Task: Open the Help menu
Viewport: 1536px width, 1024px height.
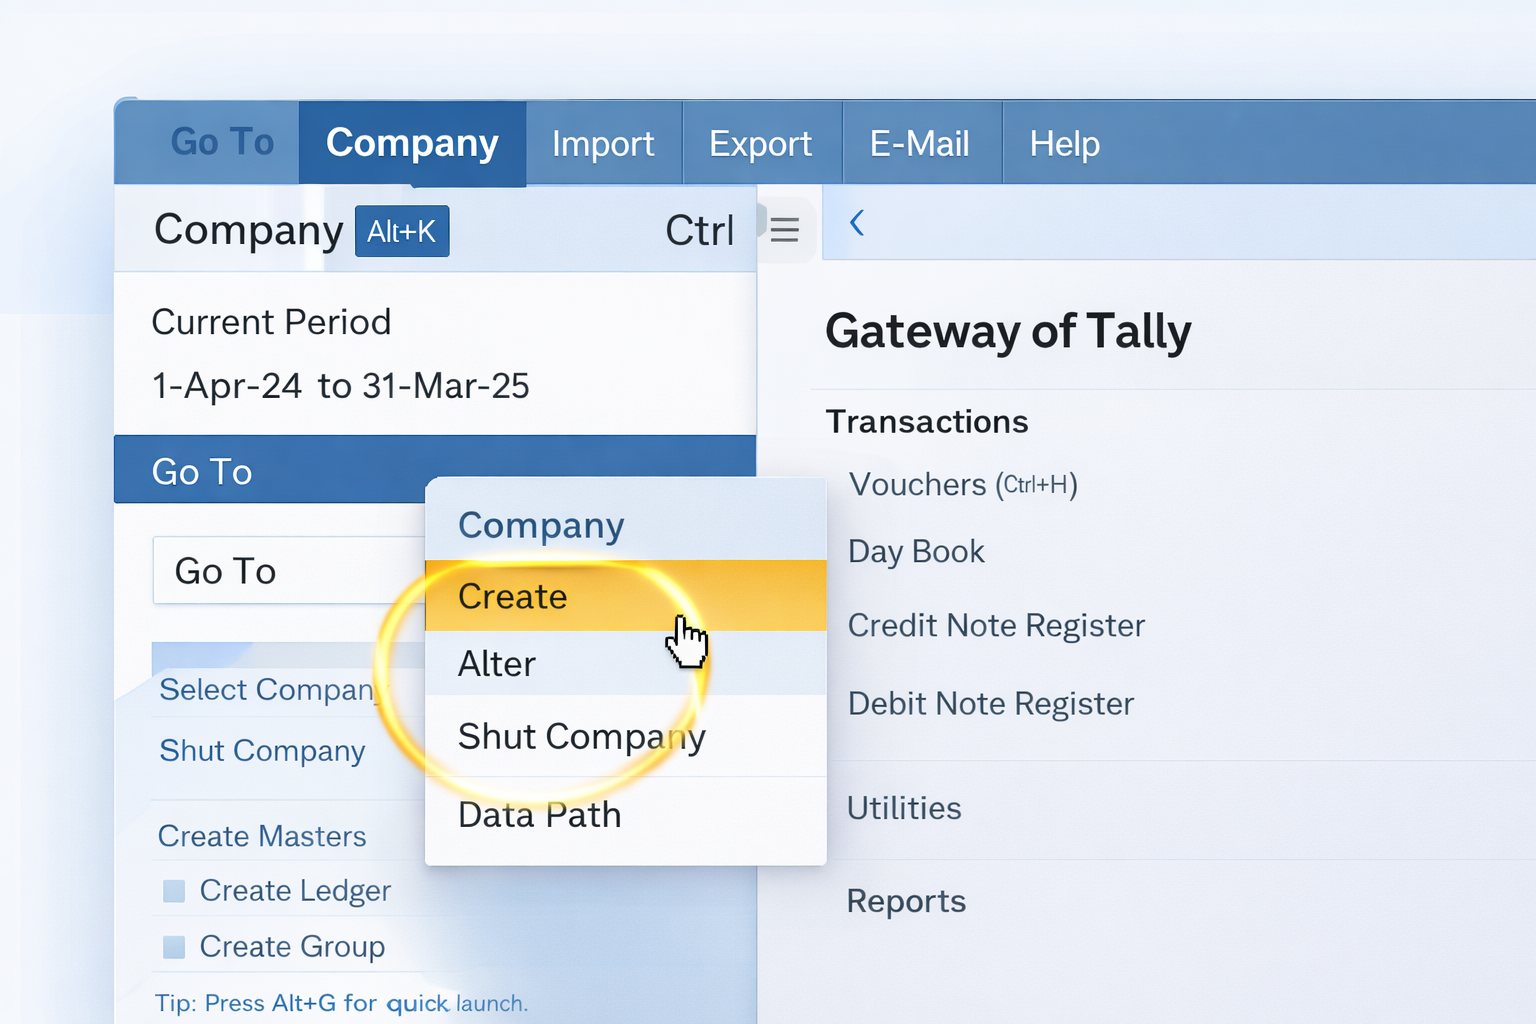Action: point(1064,144)
